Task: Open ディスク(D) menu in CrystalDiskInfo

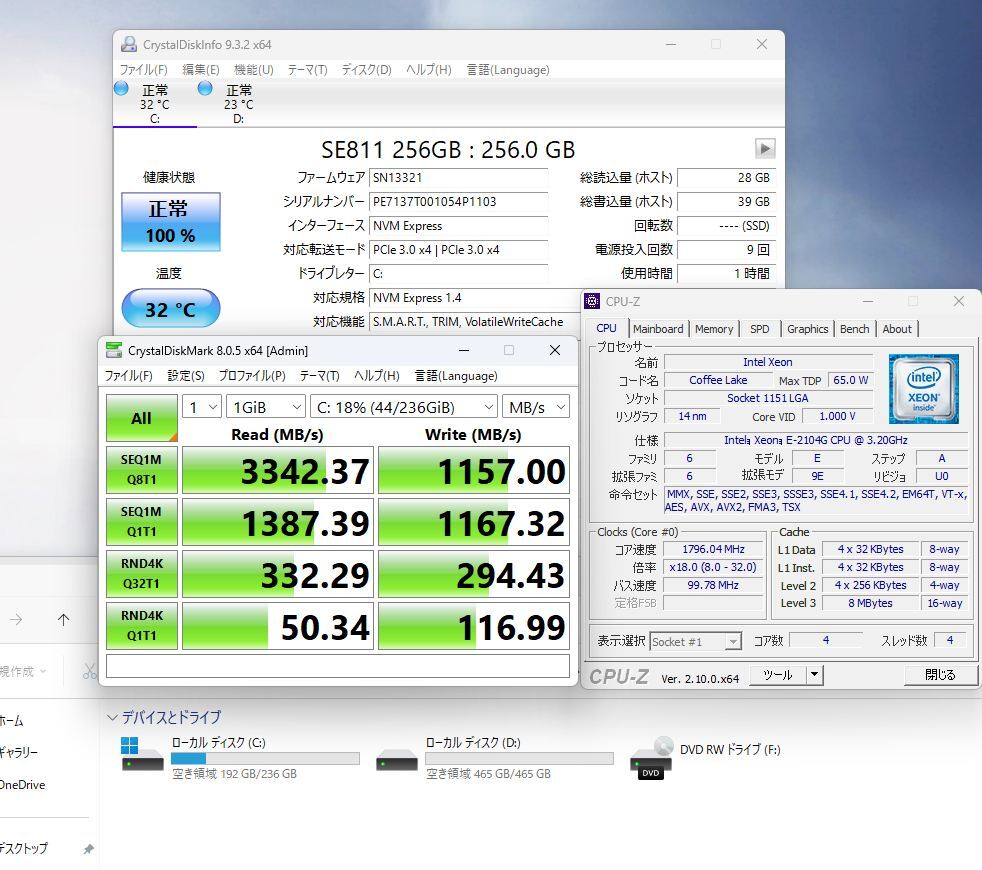Action: coord(366,70)
